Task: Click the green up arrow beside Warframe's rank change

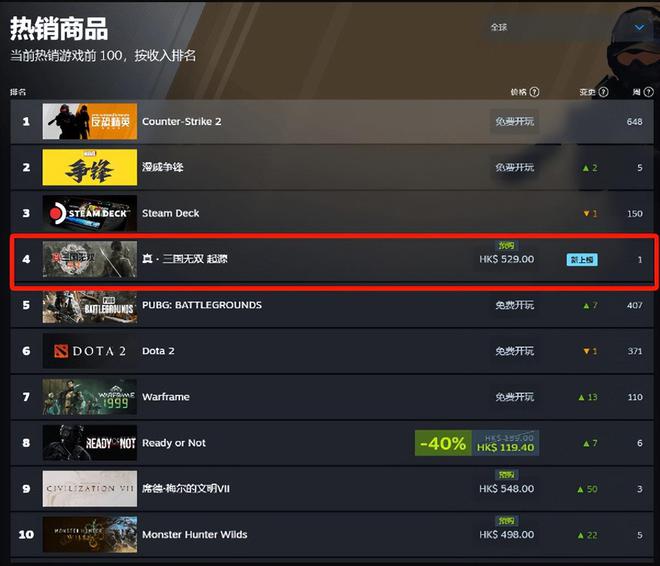Action: click(x=581, y=397)
